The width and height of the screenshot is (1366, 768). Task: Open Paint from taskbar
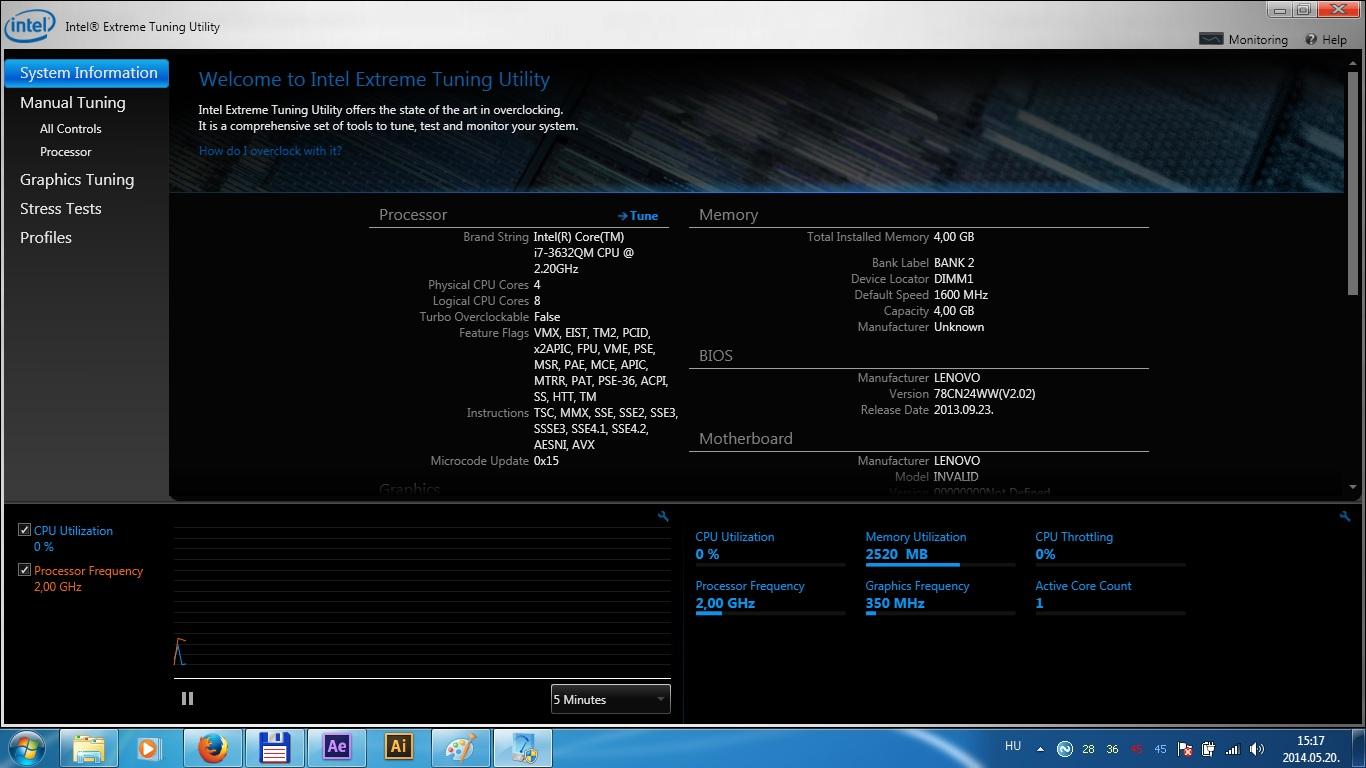(x=461, y=748)
